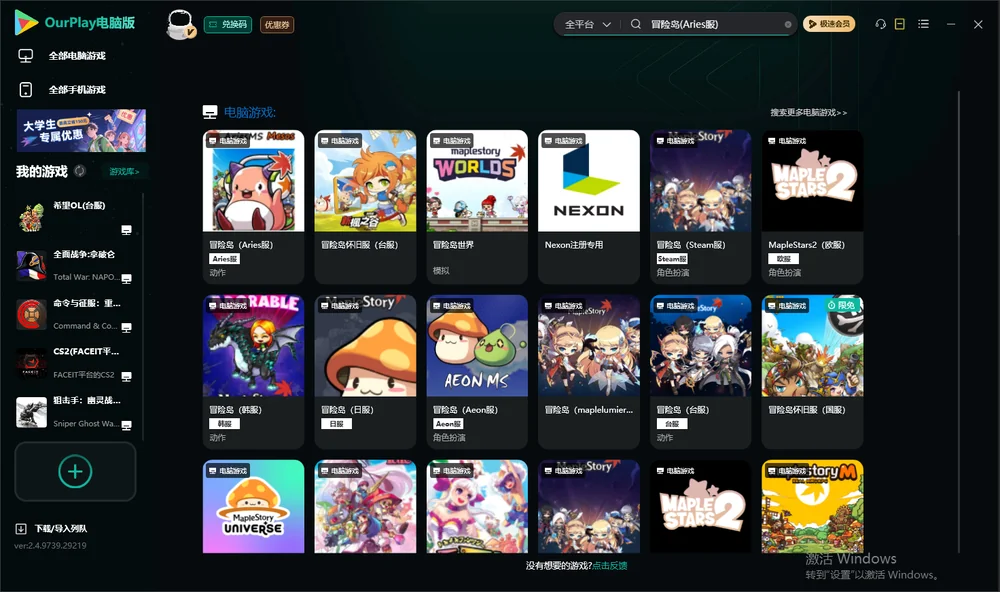Click the 电脑游戏 section monitor icon
Screen dimensions: 1000x592
(x=210, y=112)
